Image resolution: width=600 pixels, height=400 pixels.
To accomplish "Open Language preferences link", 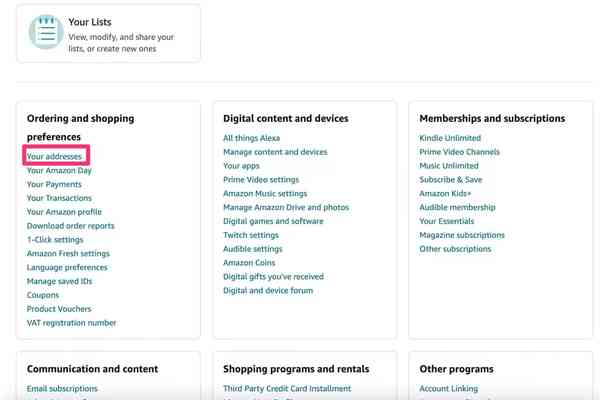I will pyautogui.click(x=67, y=268).
